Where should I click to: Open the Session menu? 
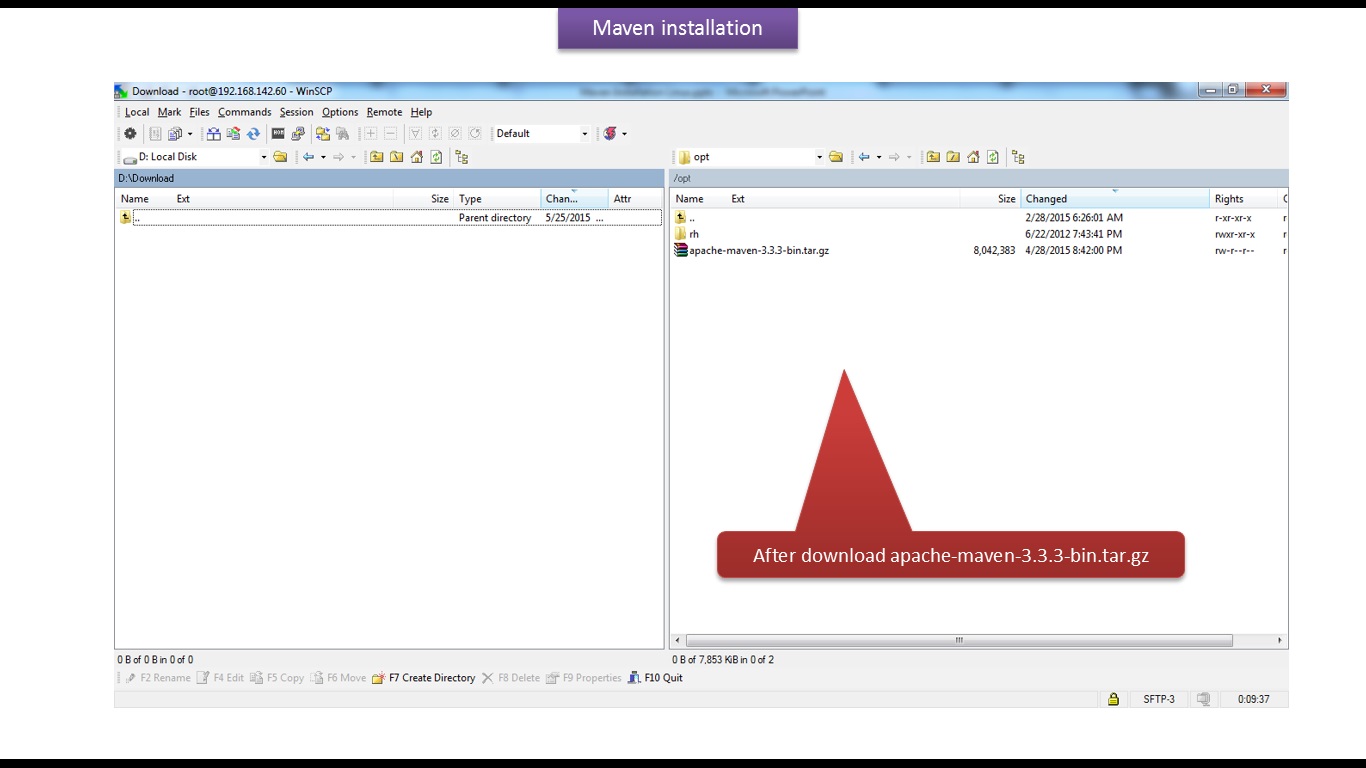tap(296, 112)
